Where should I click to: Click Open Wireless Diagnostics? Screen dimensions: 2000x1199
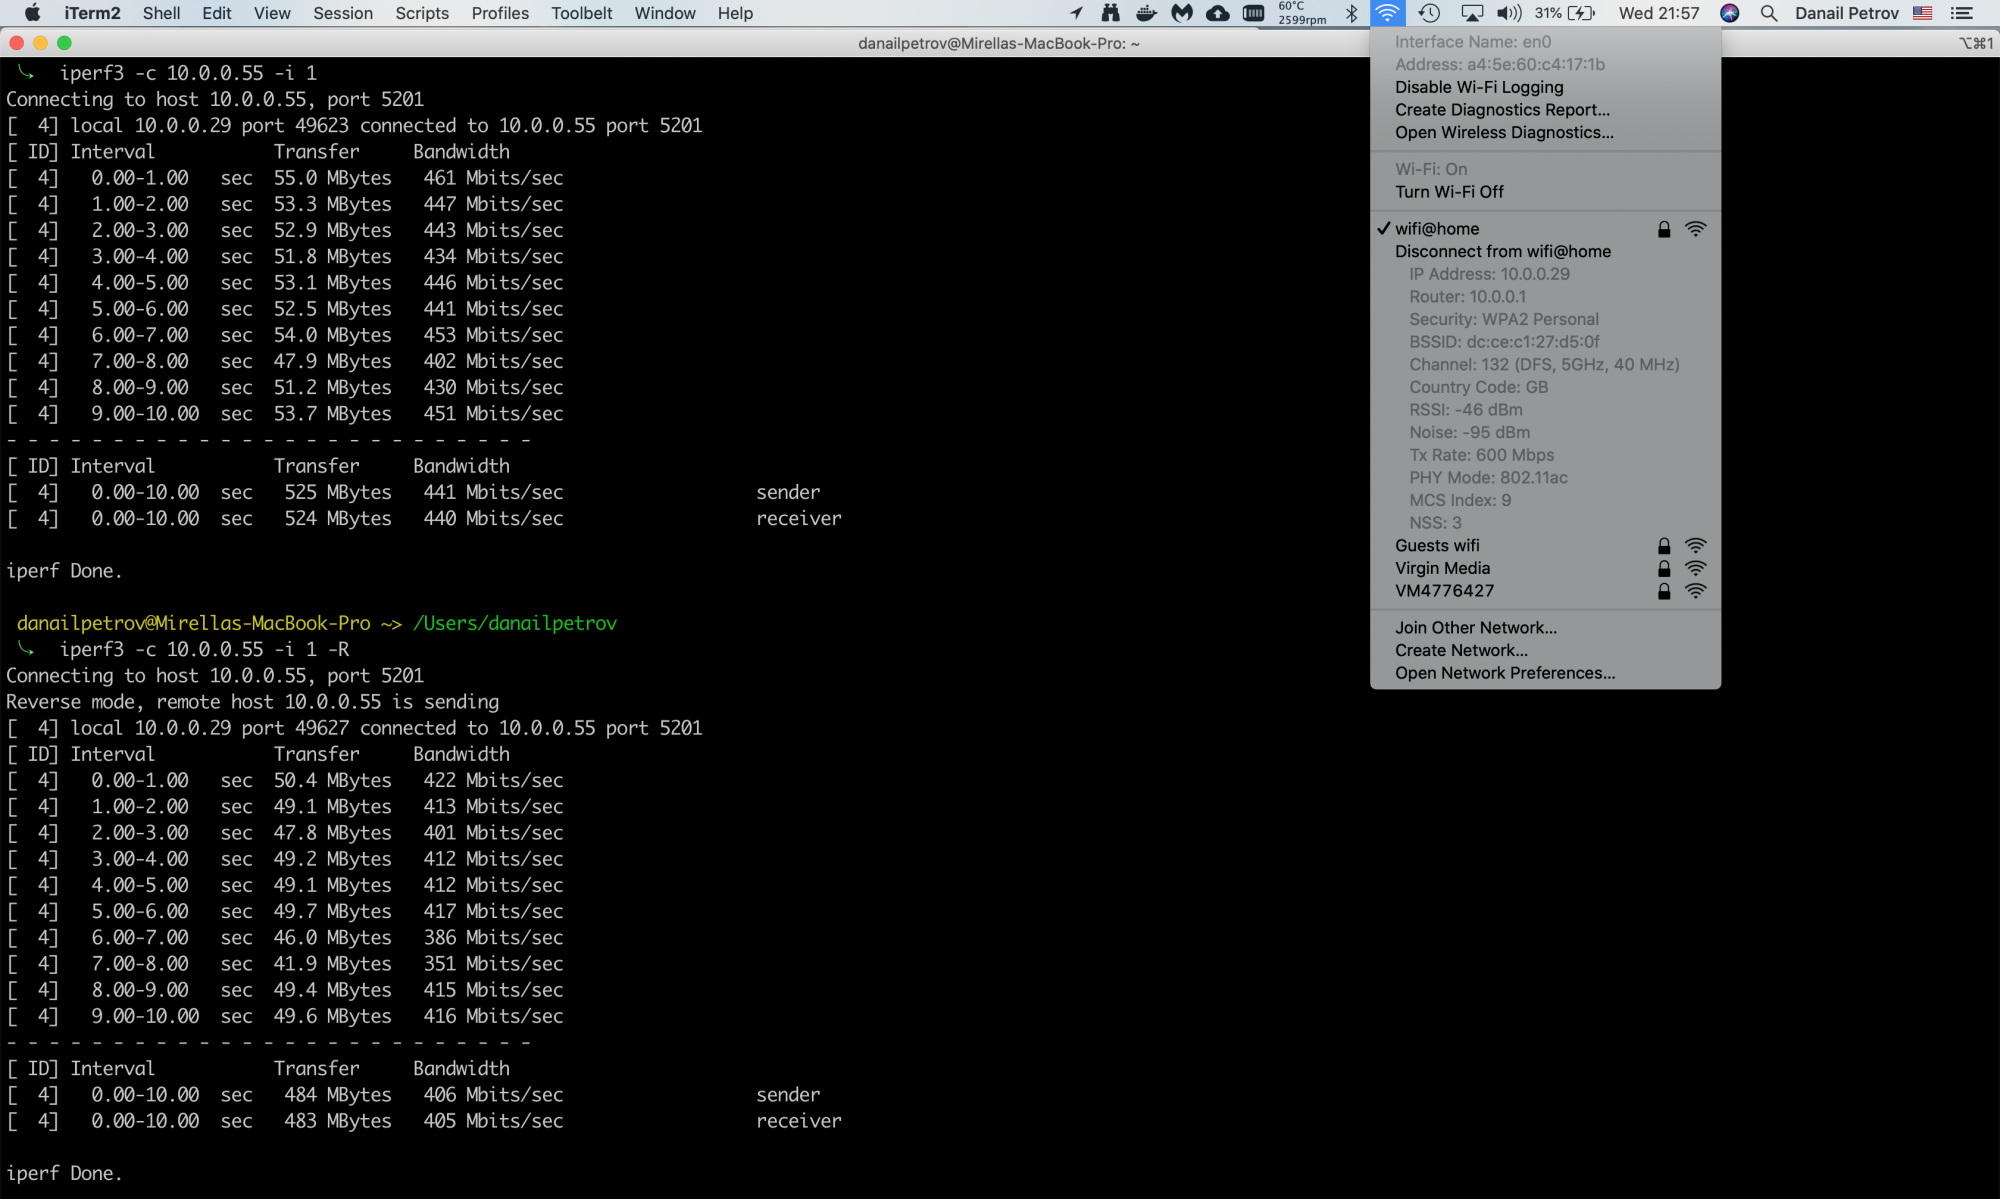[x=1504, y=132]
